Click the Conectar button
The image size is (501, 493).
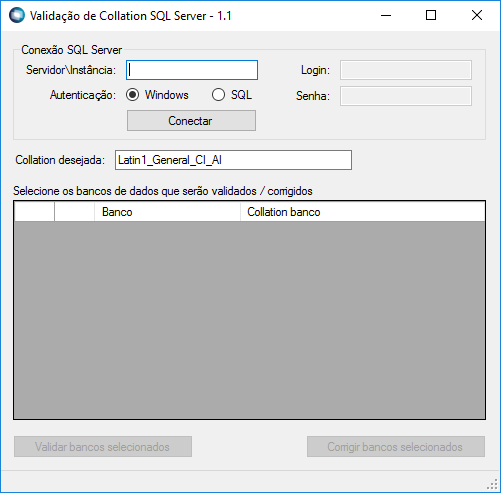[191, 121]
